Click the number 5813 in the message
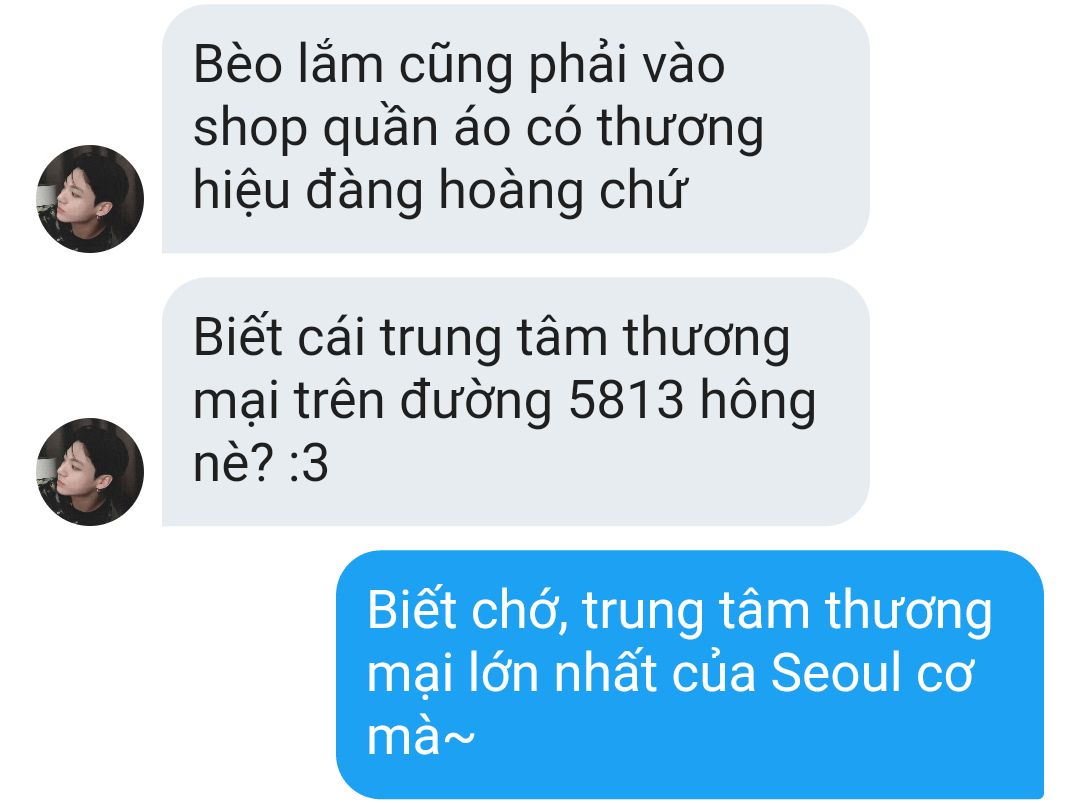Screen dimensions: 1080x803 tap(626, 399)
